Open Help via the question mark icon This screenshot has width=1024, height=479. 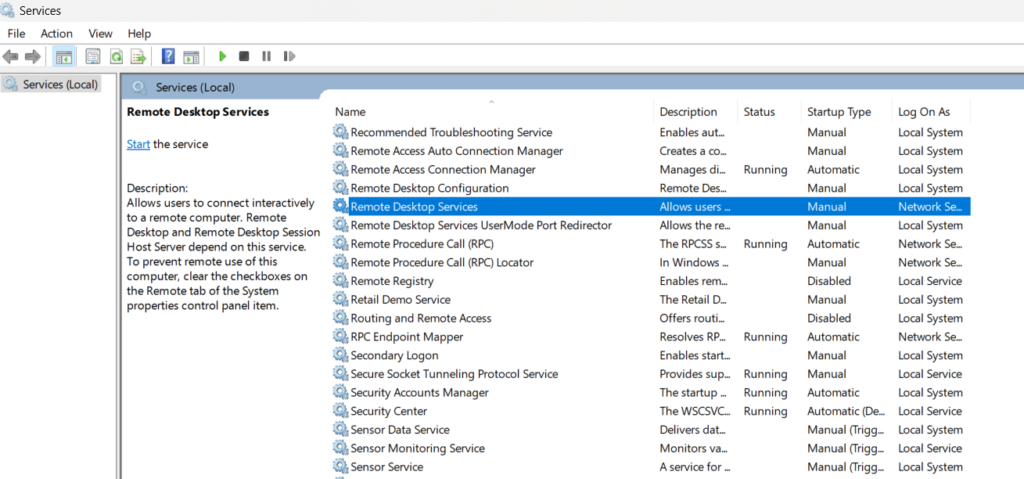168,57
